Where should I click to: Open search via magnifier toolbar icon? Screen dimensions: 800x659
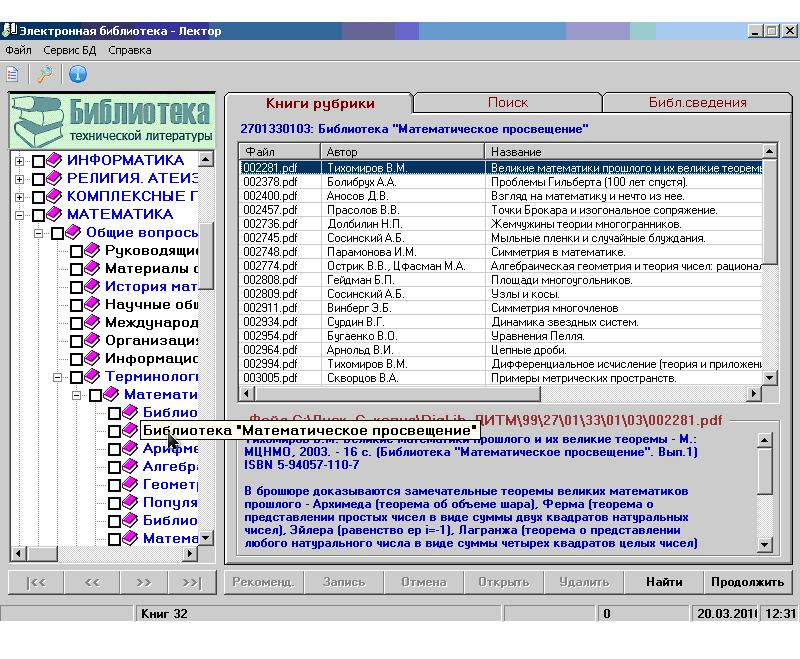pos(45,74)
